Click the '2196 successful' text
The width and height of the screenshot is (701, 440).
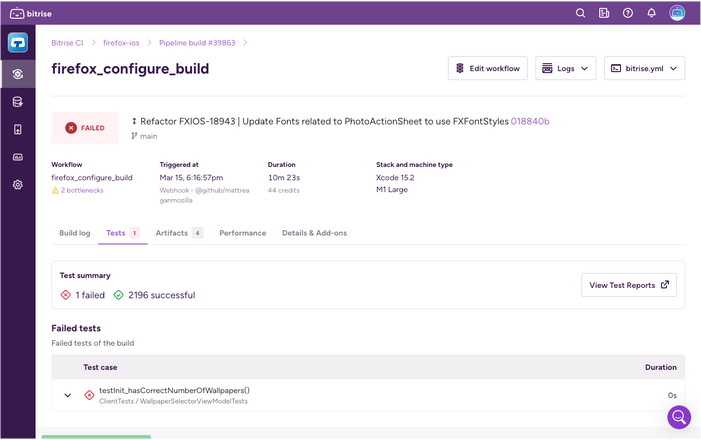161,295
